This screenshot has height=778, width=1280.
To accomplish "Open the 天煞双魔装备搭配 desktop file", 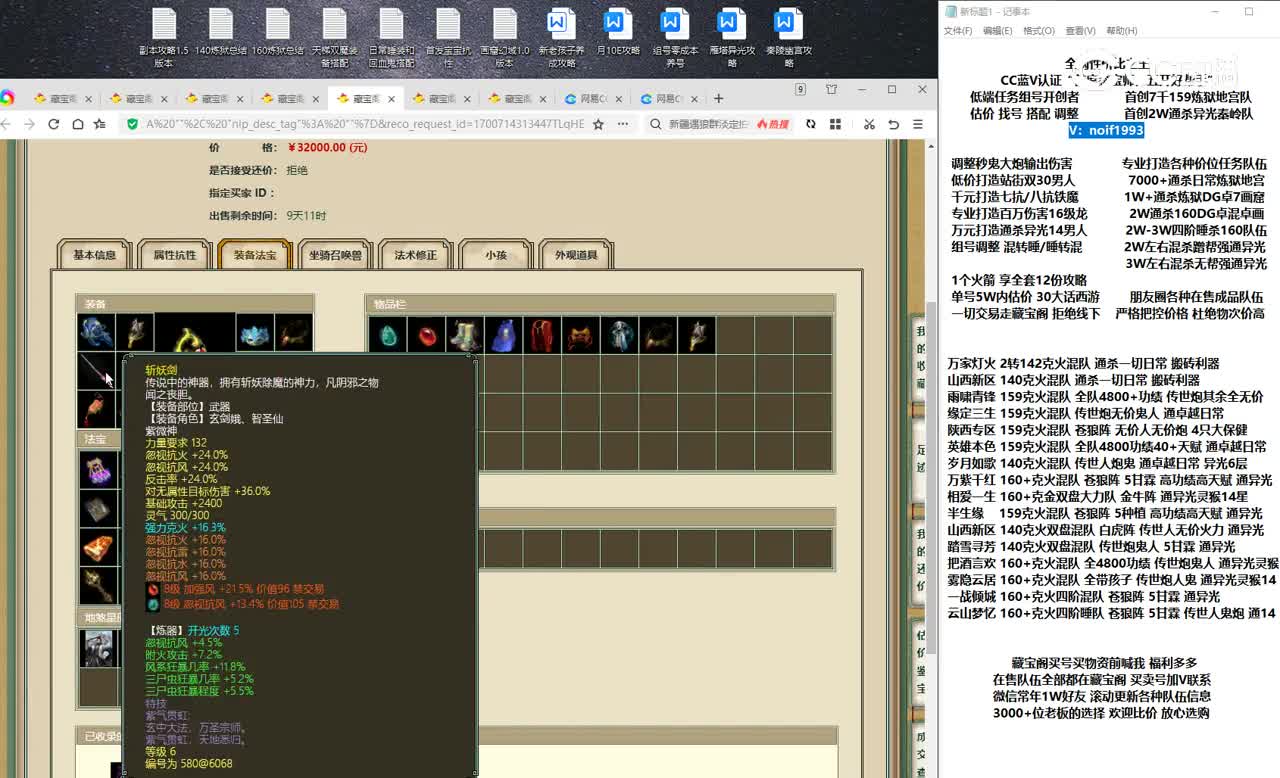I will pos(335,38).
